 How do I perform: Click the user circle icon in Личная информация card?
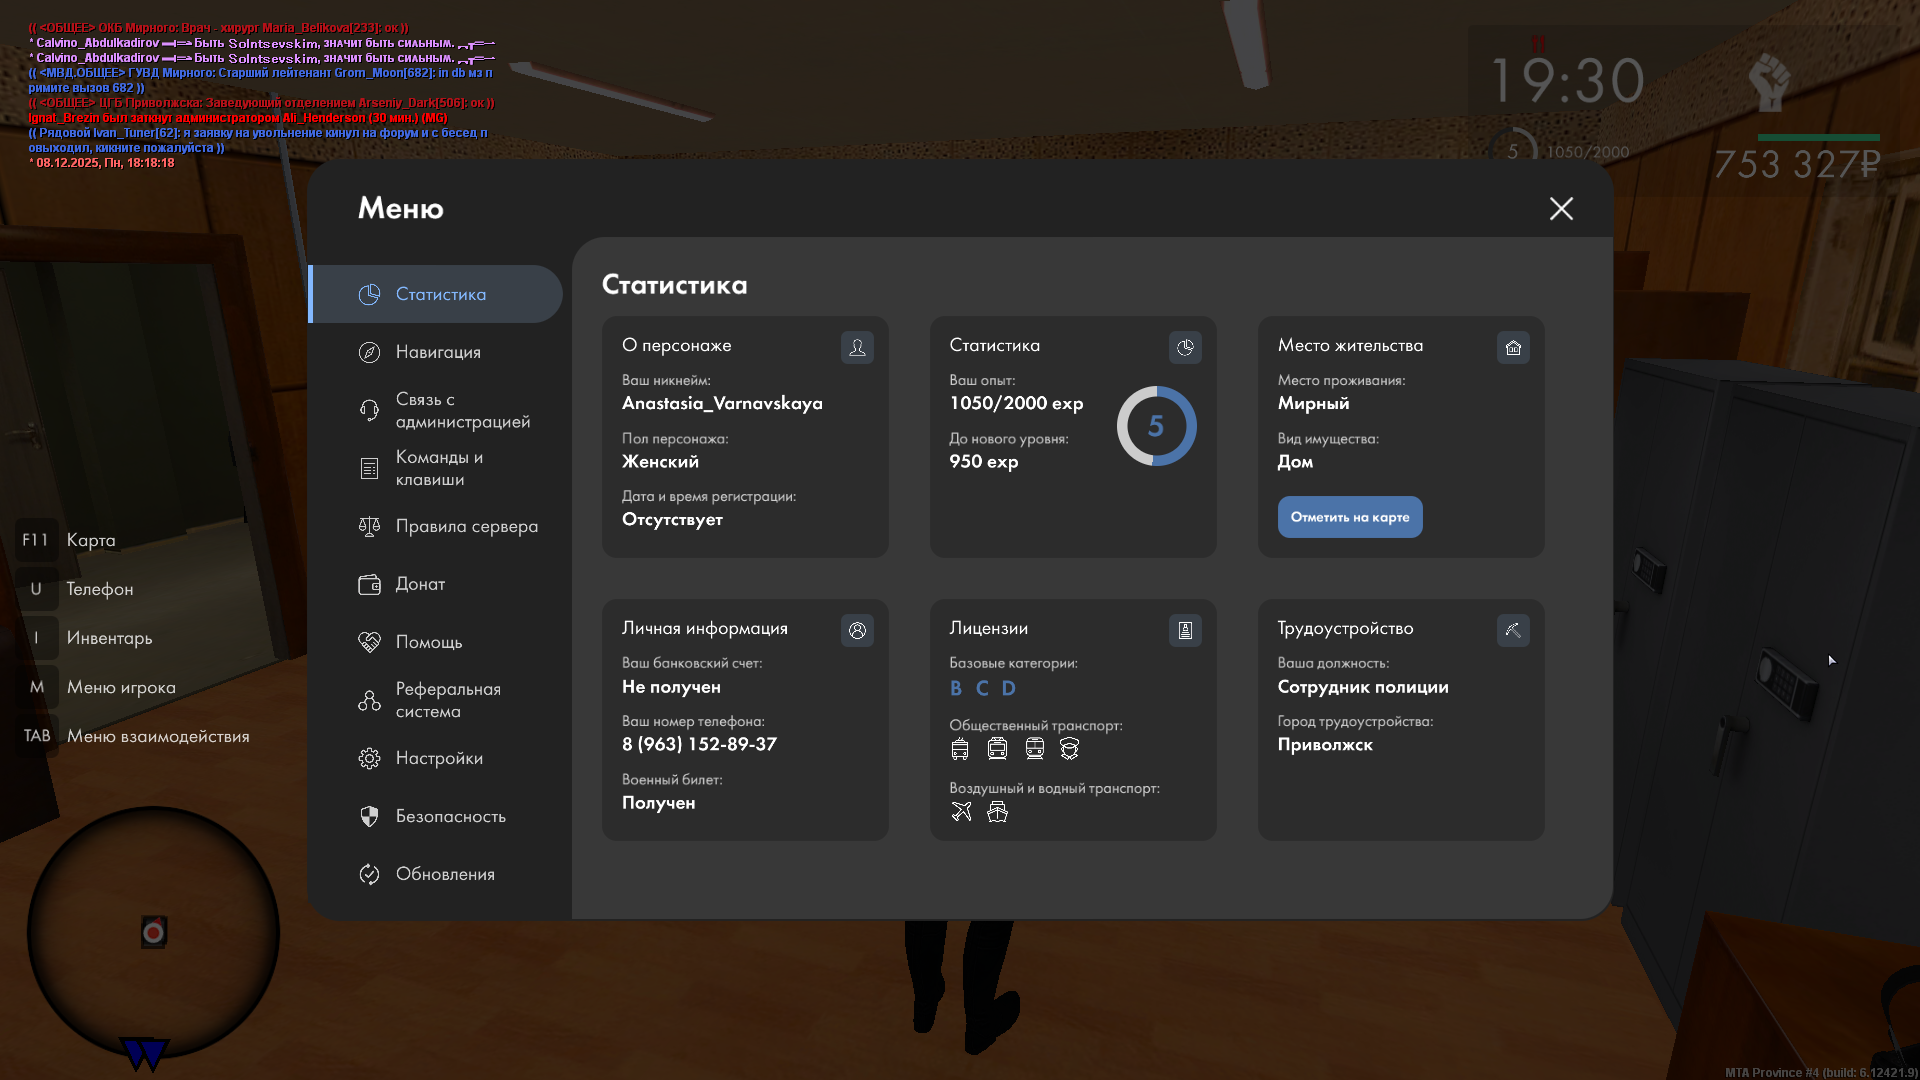click(857, 630)
